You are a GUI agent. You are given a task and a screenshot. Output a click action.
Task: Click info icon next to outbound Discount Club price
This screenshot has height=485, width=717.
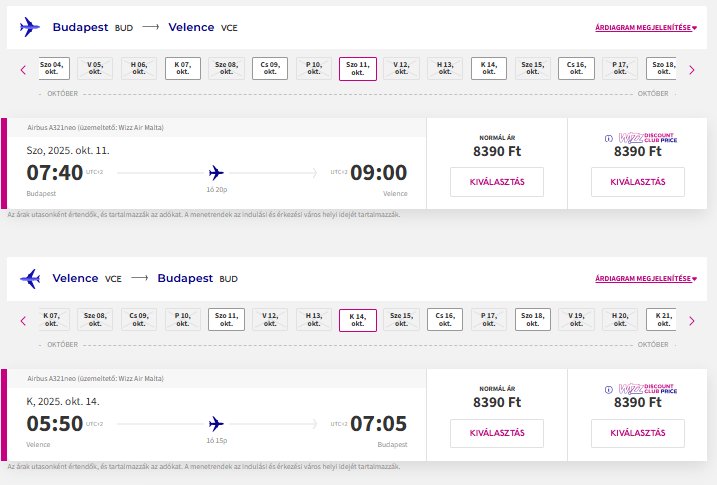click(608, 139)
